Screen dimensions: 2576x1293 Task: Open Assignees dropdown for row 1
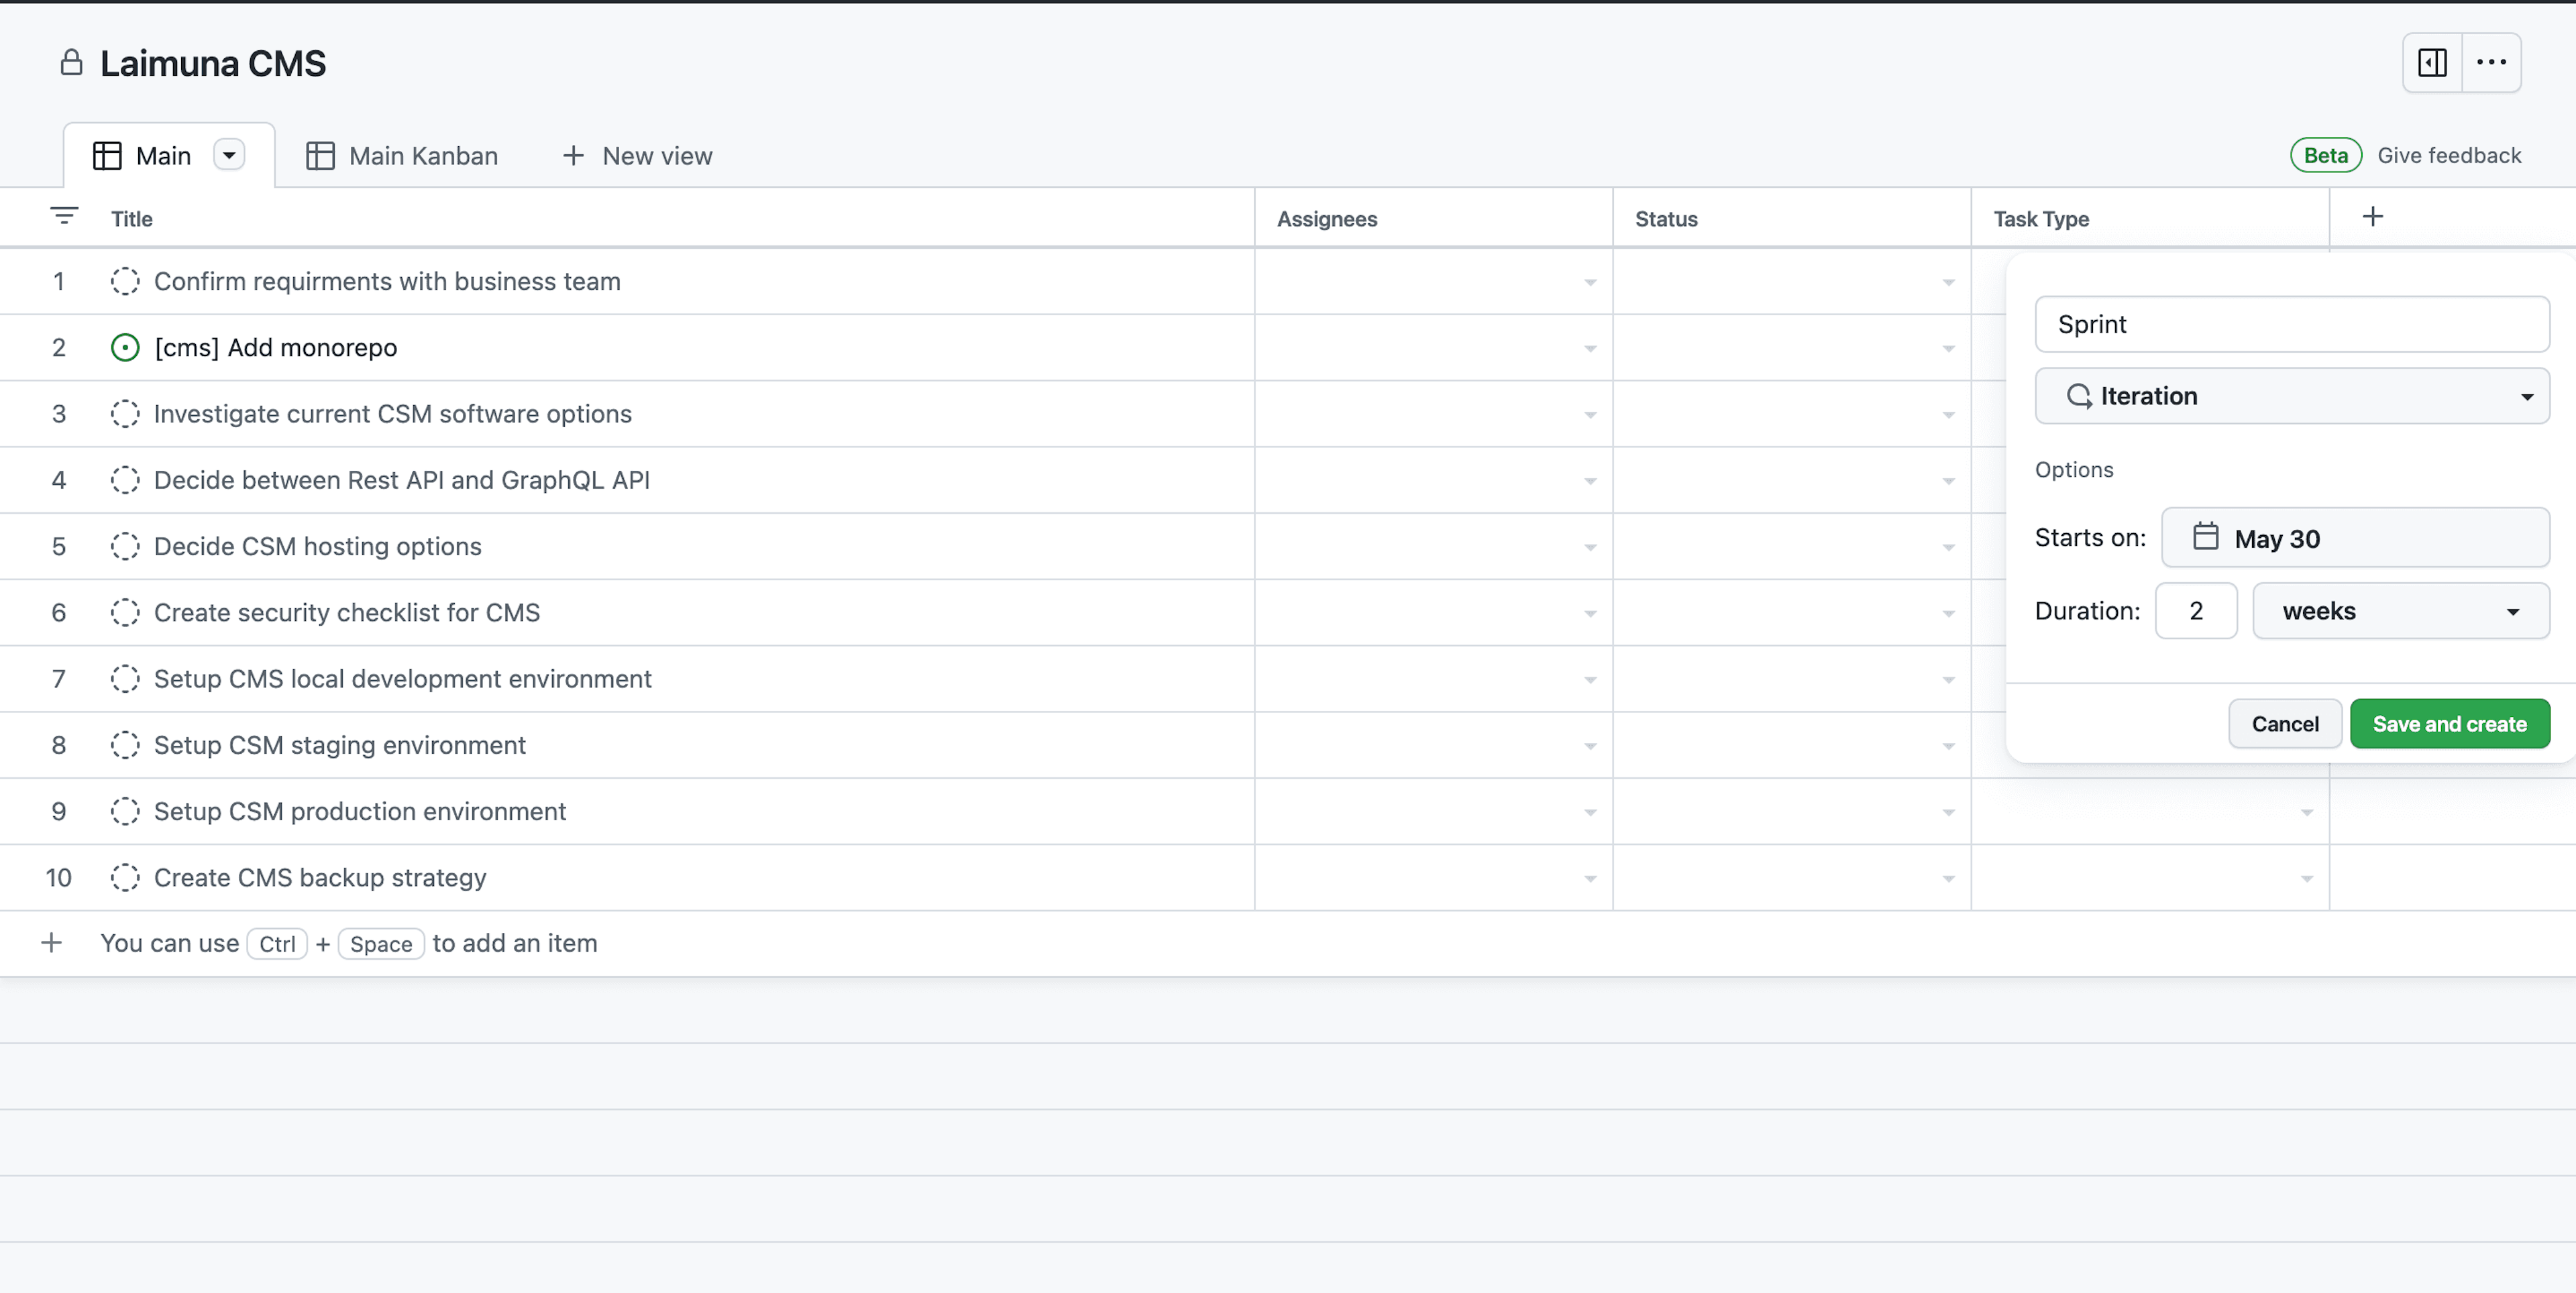1589,283
